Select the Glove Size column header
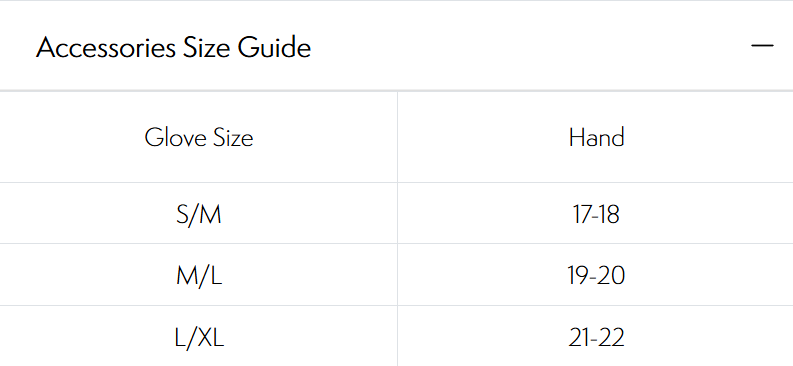793x366 pixels. (199, 138)
